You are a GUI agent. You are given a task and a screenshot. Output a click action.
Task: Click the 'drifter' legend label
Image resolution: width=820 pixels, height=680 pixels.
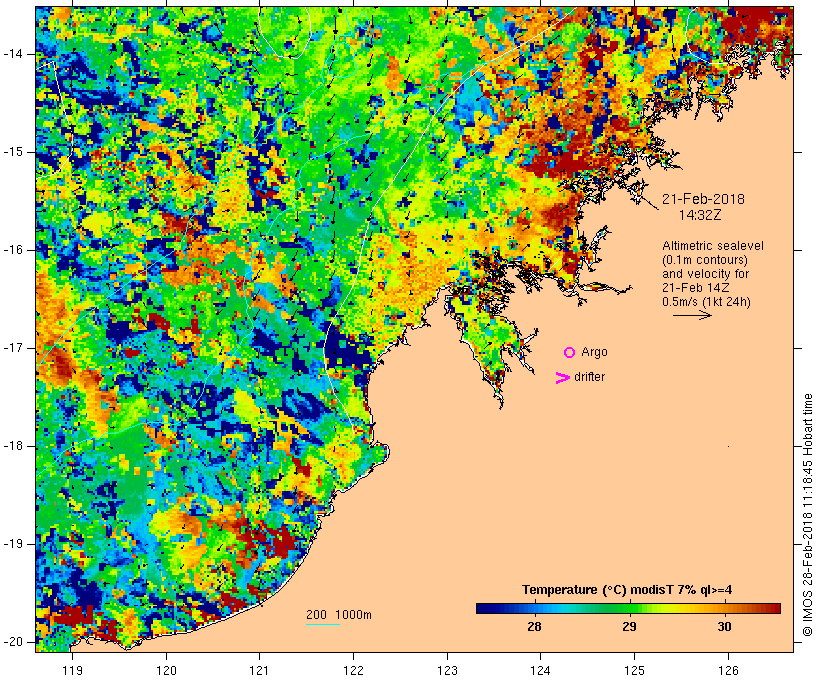589,377
